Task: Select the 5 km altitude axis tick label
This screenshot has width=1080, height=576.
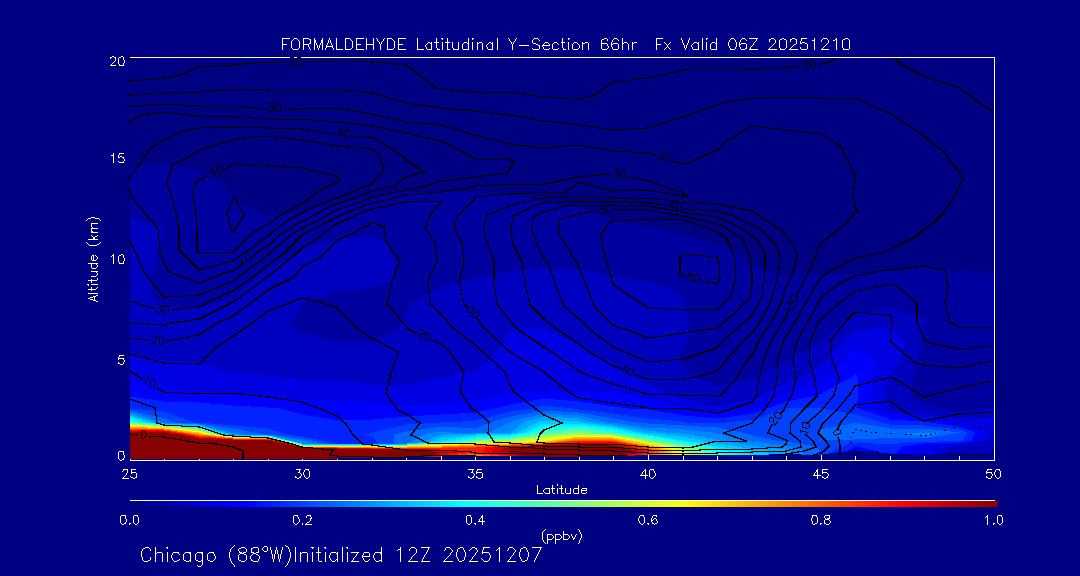Action: coord(119,359)
